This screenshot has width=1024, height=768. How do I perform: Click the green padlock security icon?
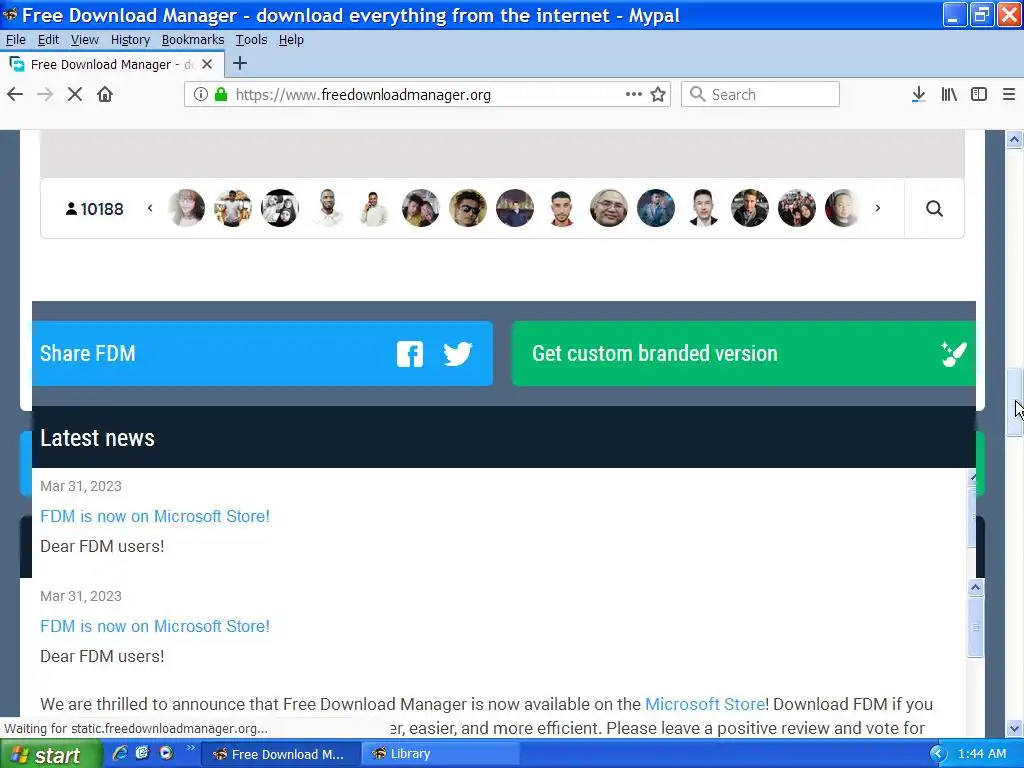tap(221, 95)
